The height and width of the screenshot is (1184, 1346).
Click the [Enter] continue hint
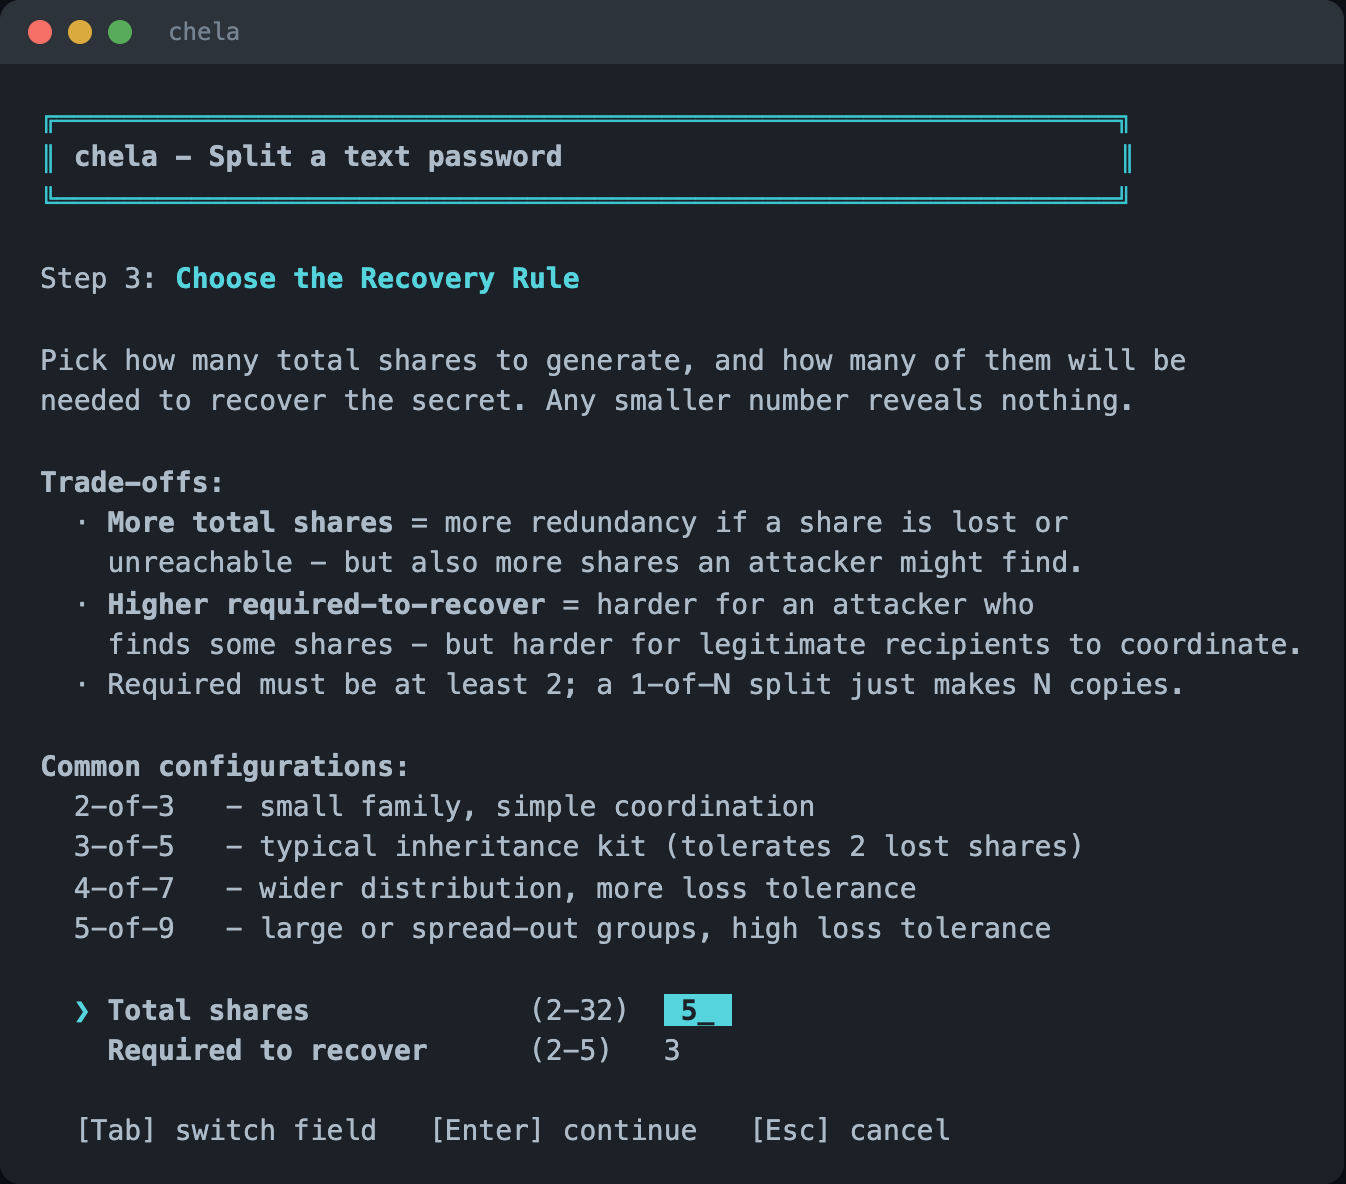(564, 1130)
